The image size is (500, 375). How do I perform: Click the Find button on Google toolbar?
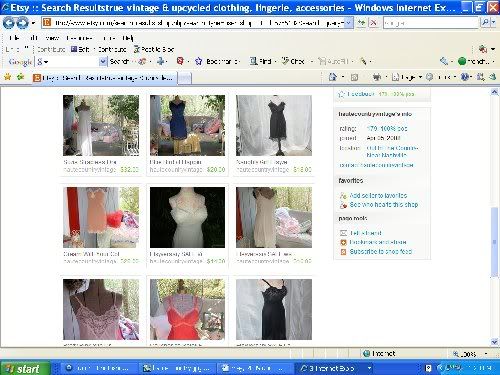click(x=261, y=61)
